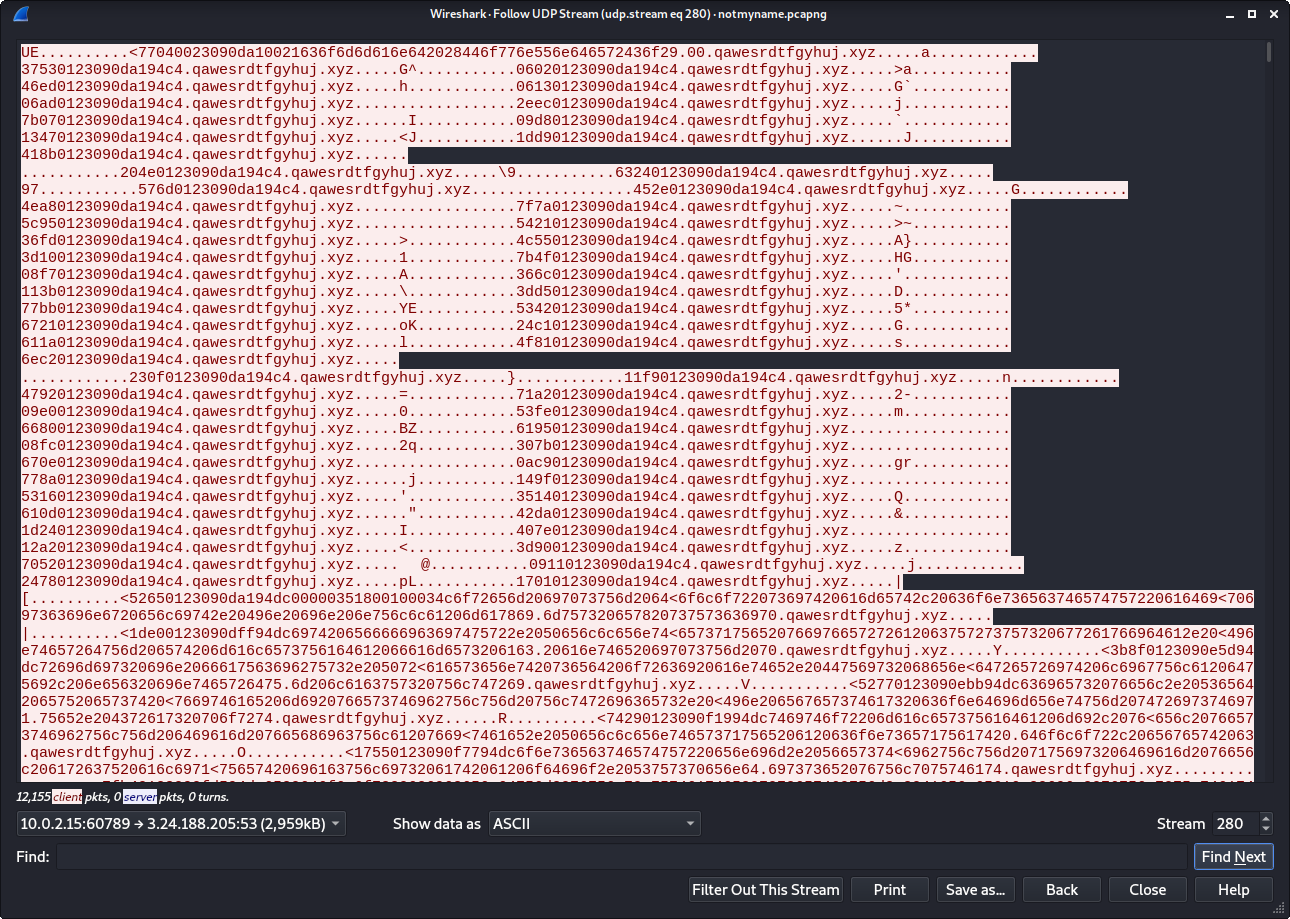Click the packet count status text line
The width and height of the screenshot is (1290, 919).
coord(123,797)
